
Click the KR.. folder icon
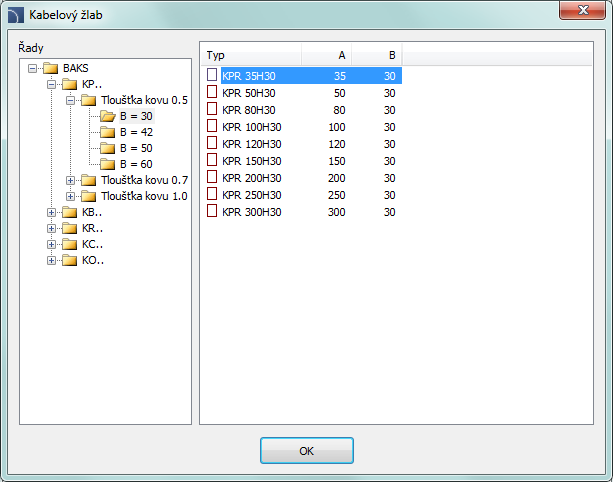coord(70,229)
